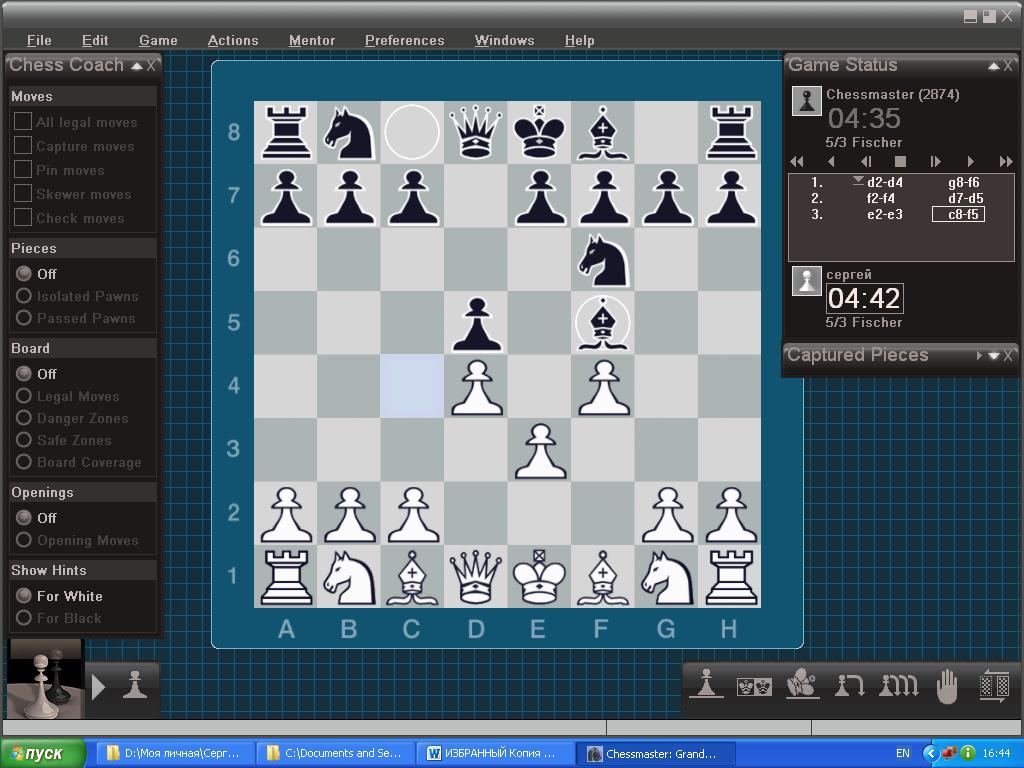Image resolution: width=1024 pixels, height=768 pixels.
Task: Click the pawn with three arrows icon
Action: click(x=898, y=686)
